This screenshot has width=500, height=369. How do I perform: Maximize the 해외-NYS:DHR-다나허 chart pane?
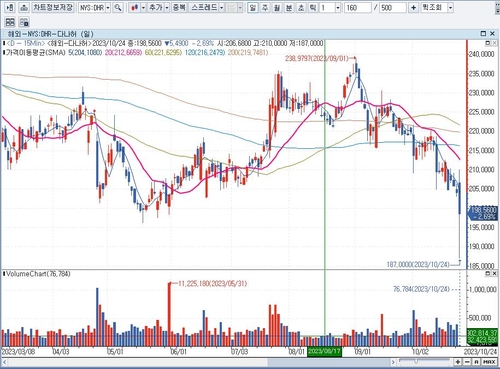click(x=483, y=34)
